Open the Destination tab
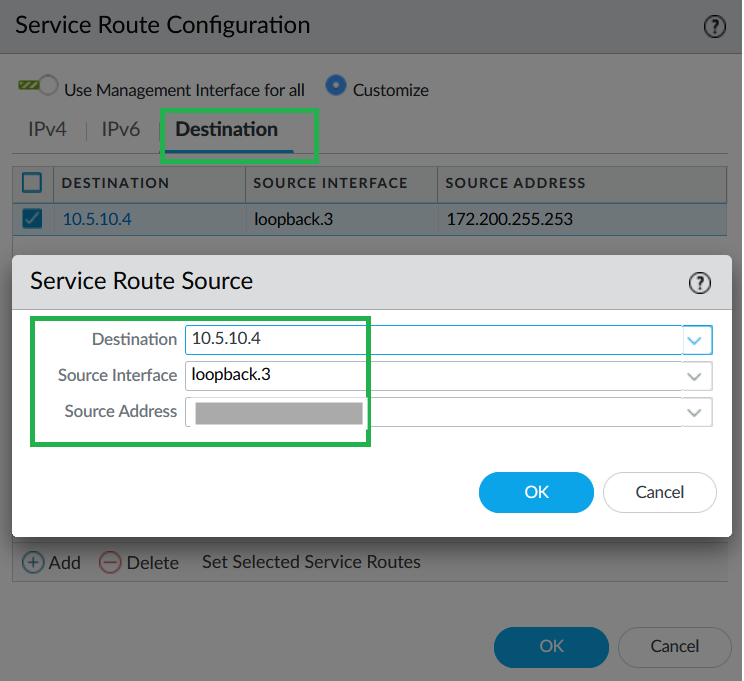The image size is (744, 681). point(227,130)
